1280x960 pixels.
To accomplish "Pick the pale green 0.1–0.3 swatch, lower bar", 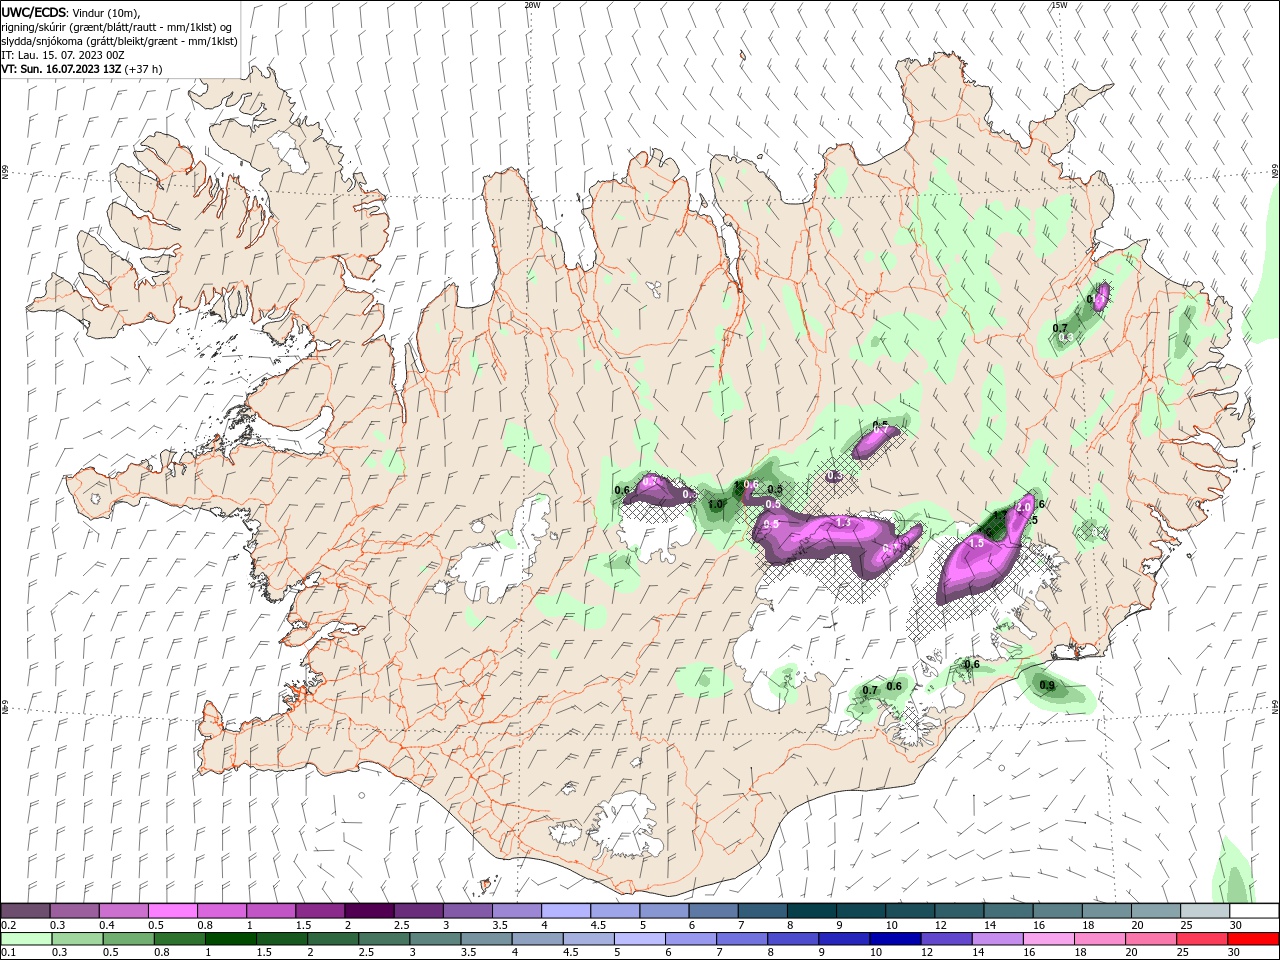I will [x=26, y=939].
